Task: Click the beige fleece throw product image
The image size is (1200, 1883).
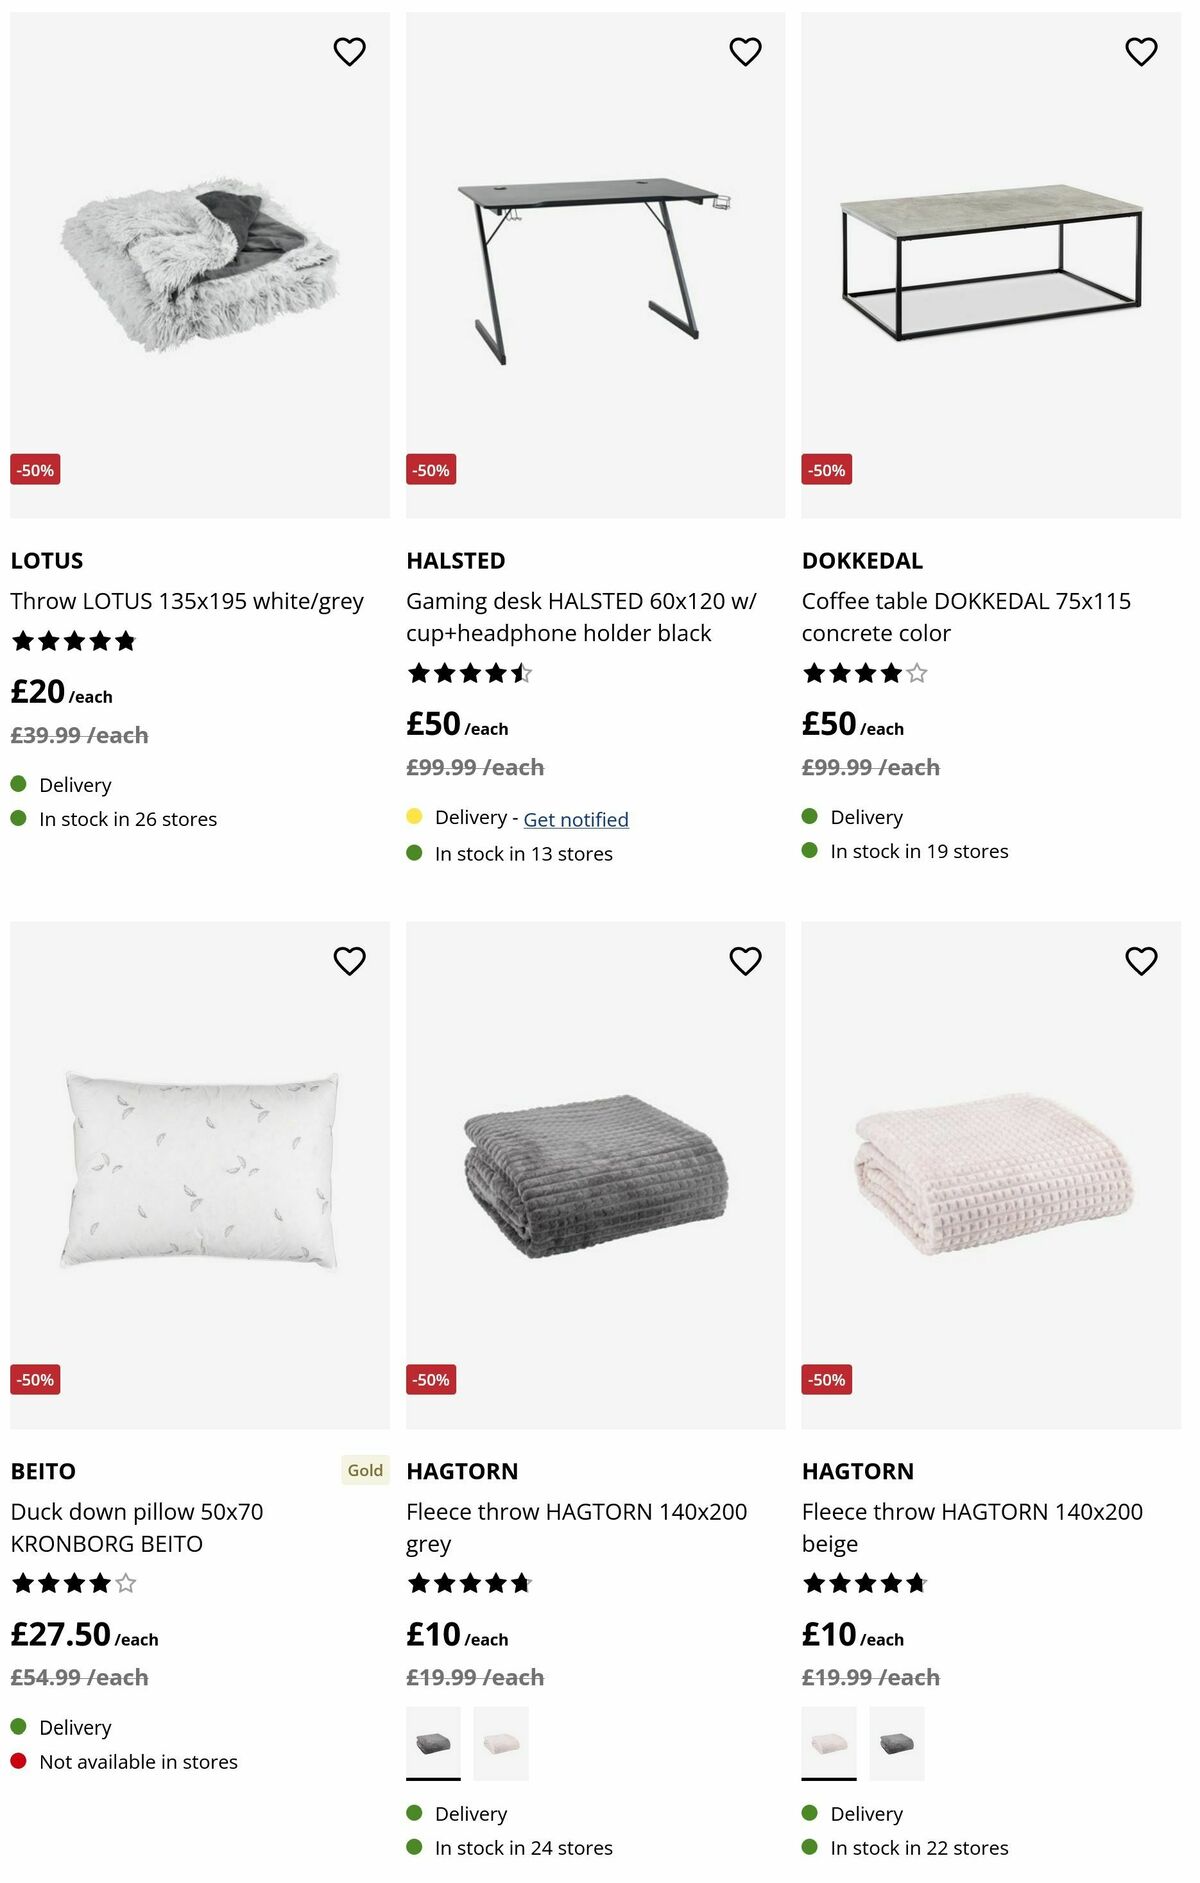Action: pos(991,1175)
